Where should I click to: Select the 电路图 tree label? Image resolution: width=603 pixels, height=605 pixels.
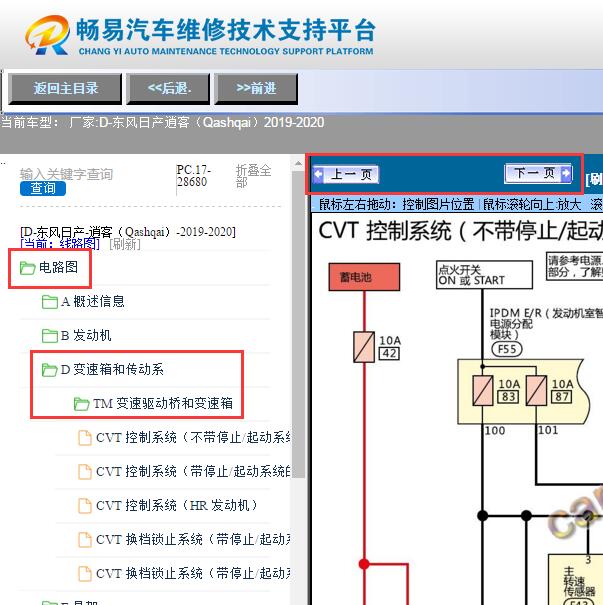tap(58, 267)
